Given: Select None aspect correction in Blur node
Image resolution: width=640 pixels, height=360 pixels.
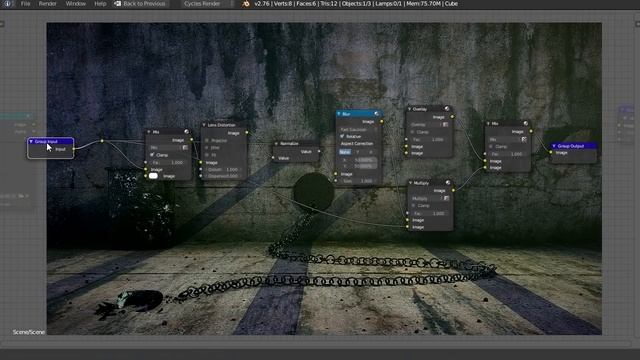Looking at the screenshot, I should click(x=345, y=152).
